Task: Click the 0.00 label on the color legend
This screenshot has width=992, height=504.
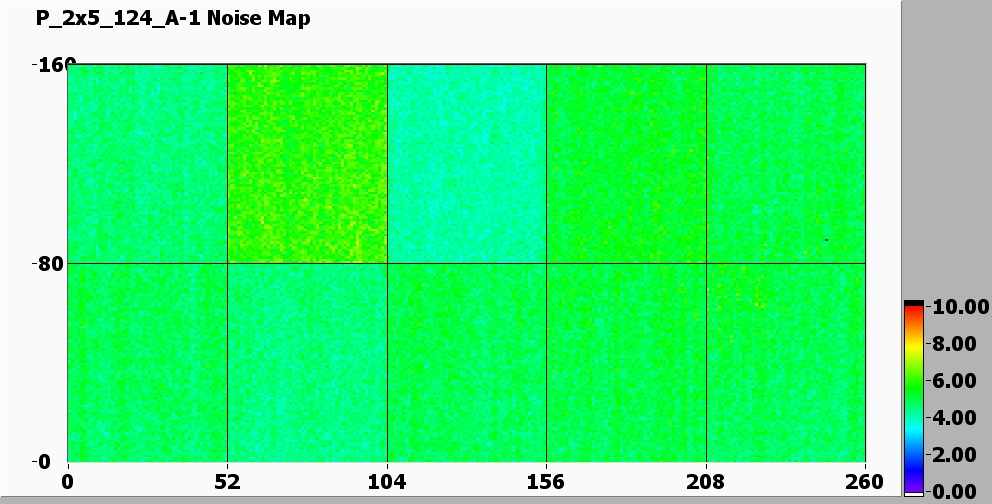Action: tap(953, 491)
